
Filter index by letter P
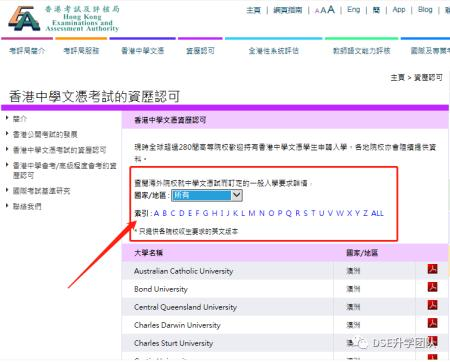click(280, 213)
